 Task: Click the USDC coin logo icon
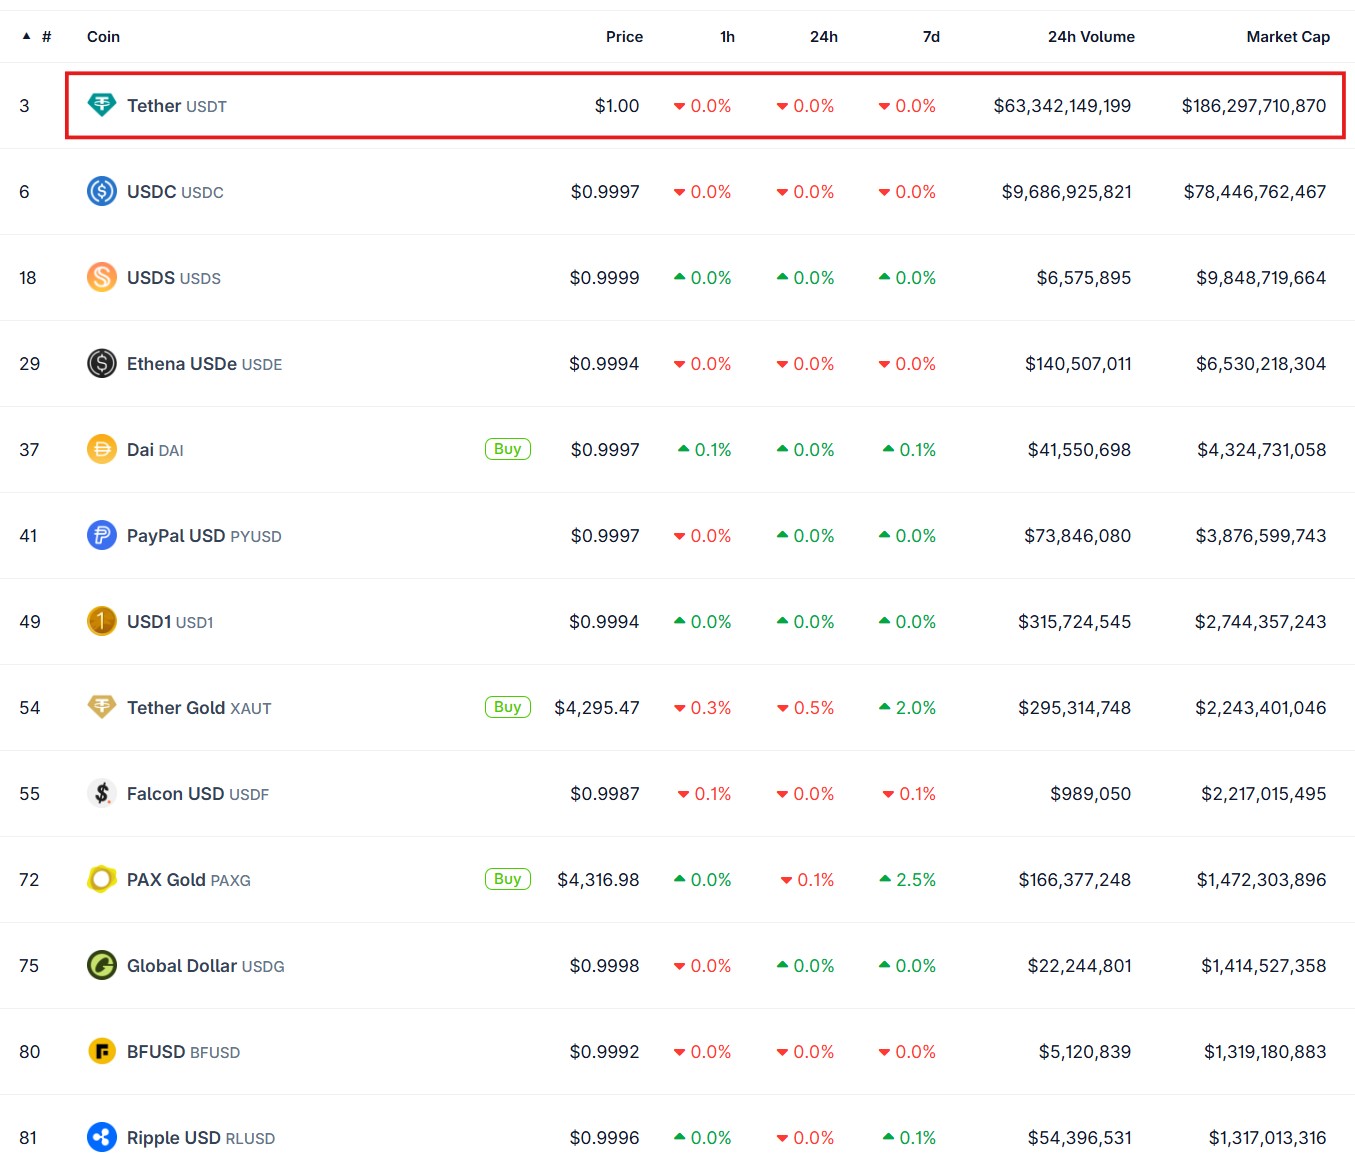click(x=101, y=191)
